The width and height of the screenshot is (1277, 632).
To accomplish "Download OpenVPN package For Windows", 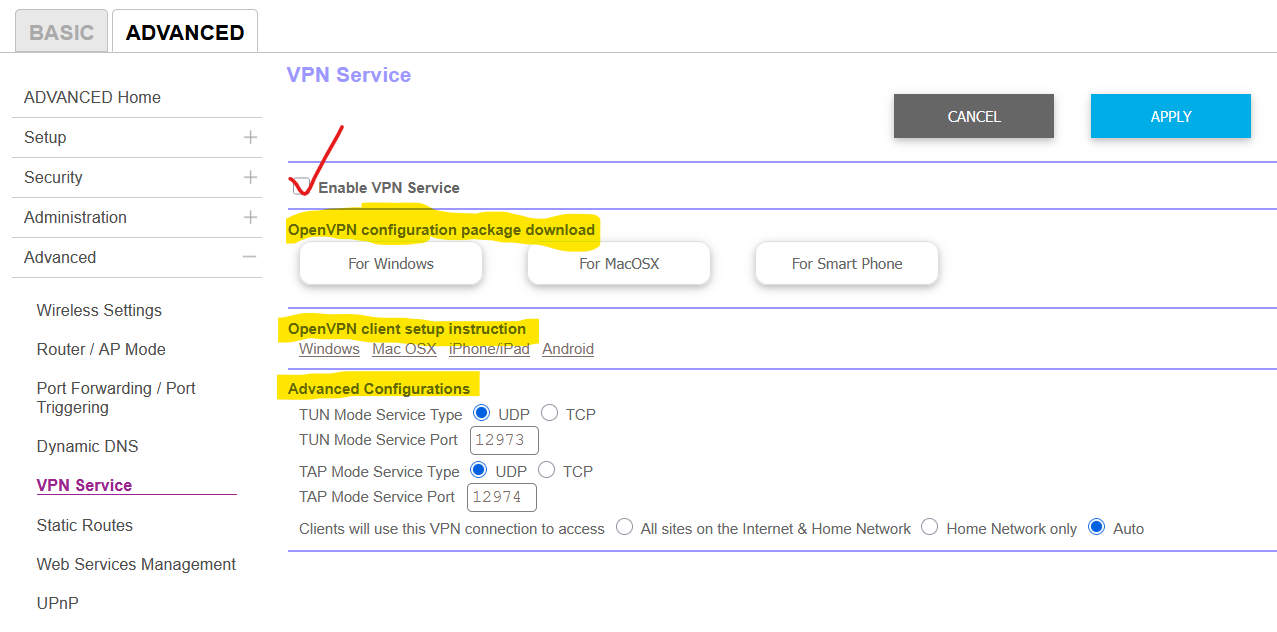I will point(391,264).
